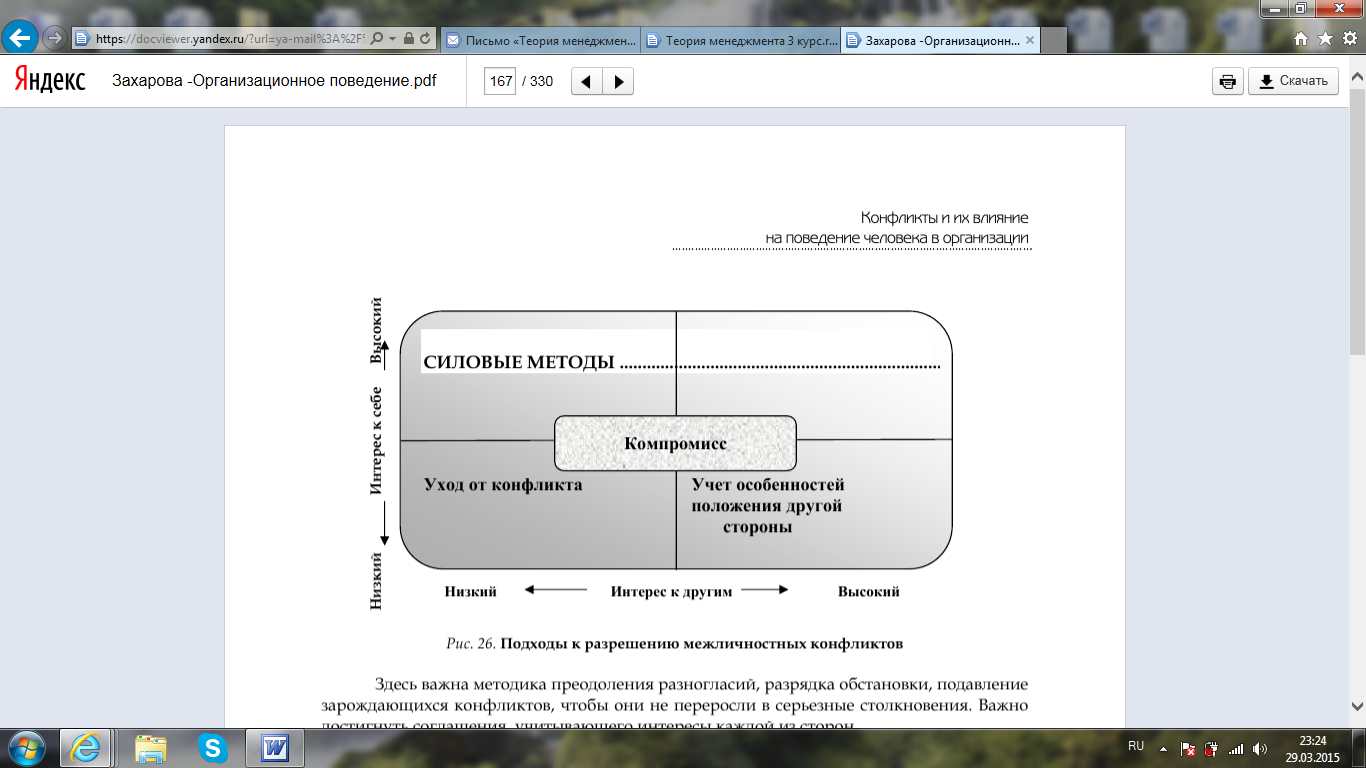Open the Windows Start menu
This screenshot has height=768, width=1366.
click(26, 747)
